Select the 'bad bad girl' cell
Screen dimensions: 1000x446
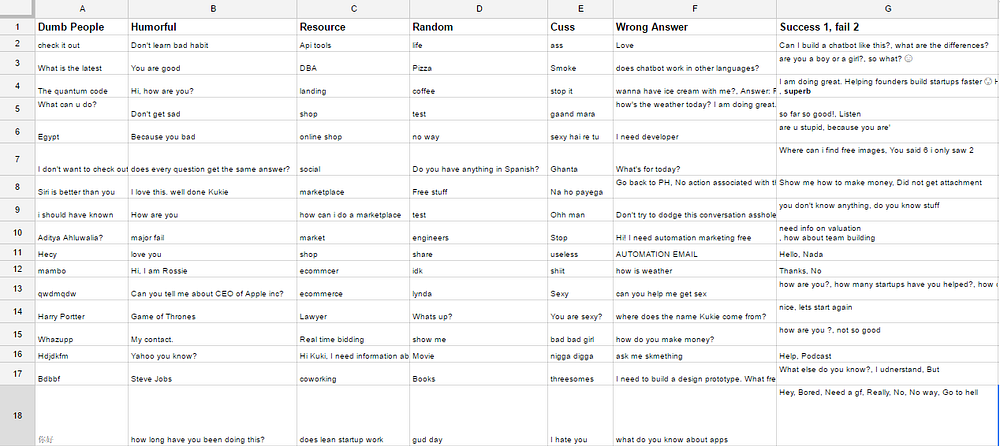[x=580, y=334]
